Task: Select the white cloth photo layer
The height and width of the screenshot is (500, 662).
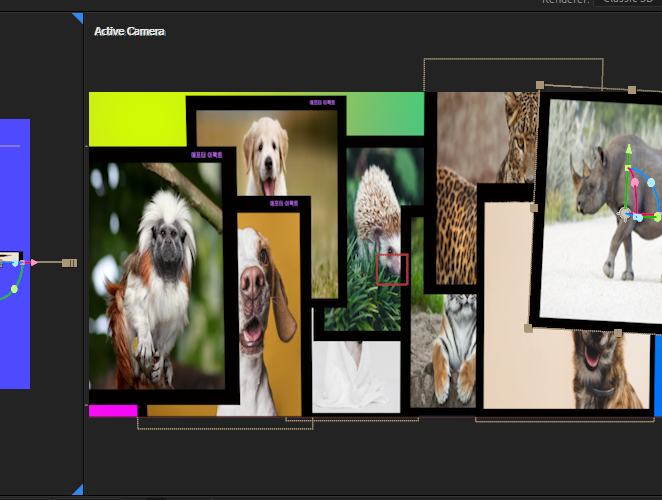Action: tap(356, 377)
